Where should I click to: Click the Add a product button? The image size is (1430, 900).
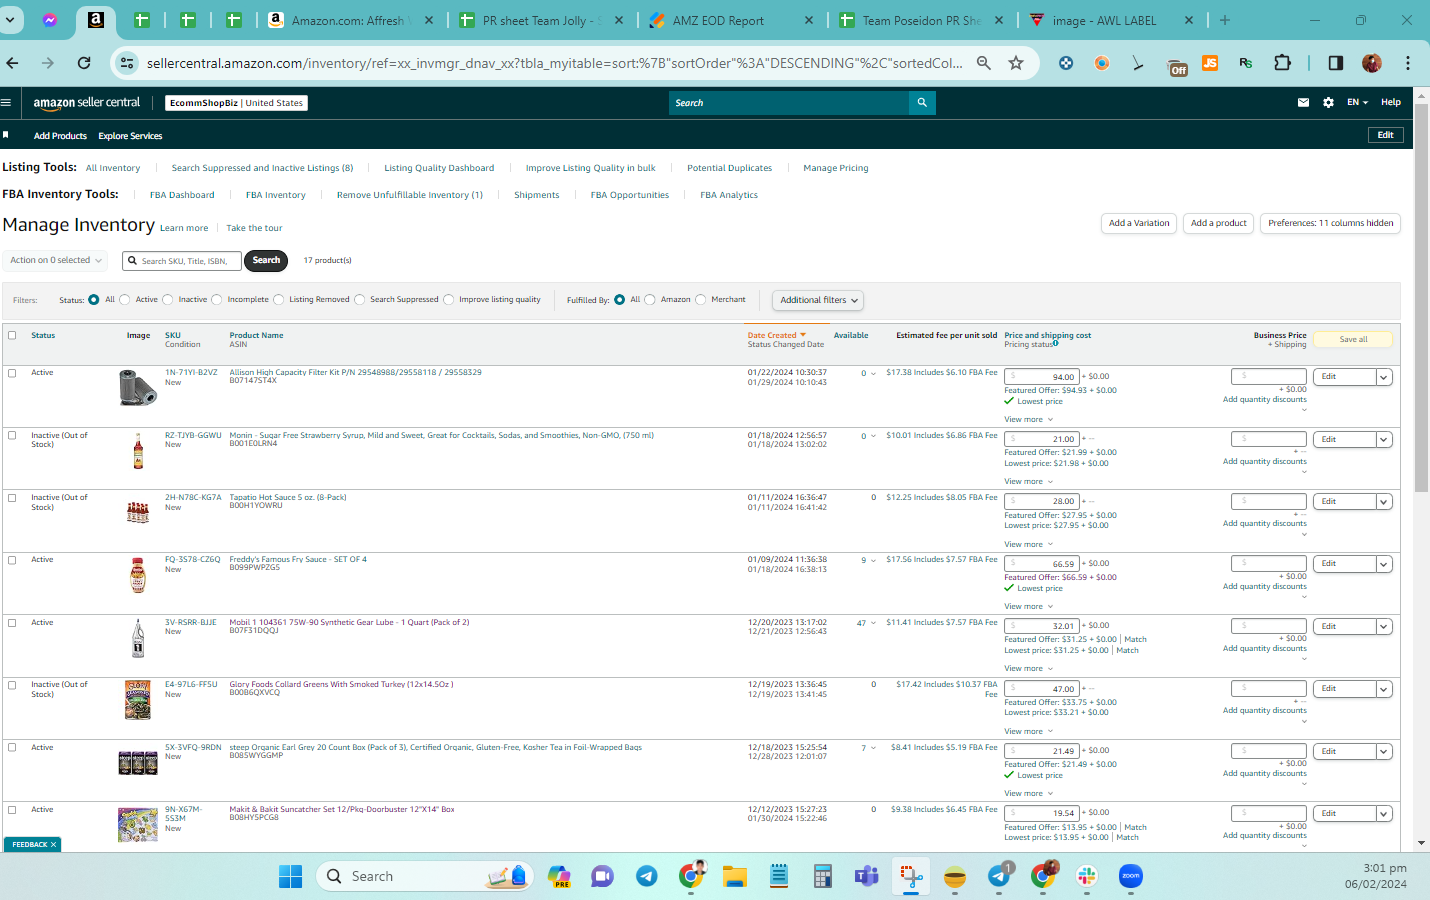click(x=1219, y=223)
